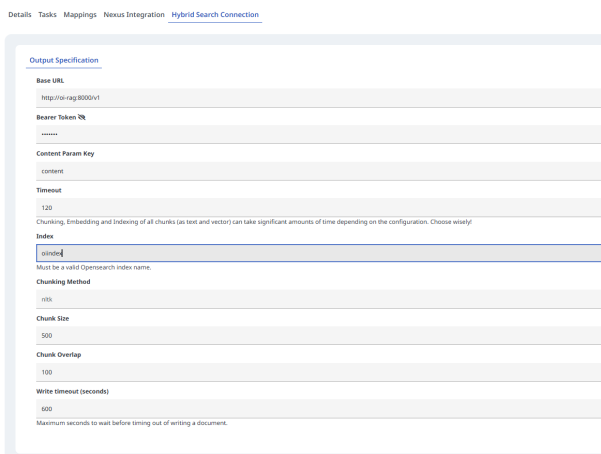Image resolution: width=601 pixels, height=454 pixels.
Task: Click the "Write timeout (seconds)" label
Action: coord(72,390)
